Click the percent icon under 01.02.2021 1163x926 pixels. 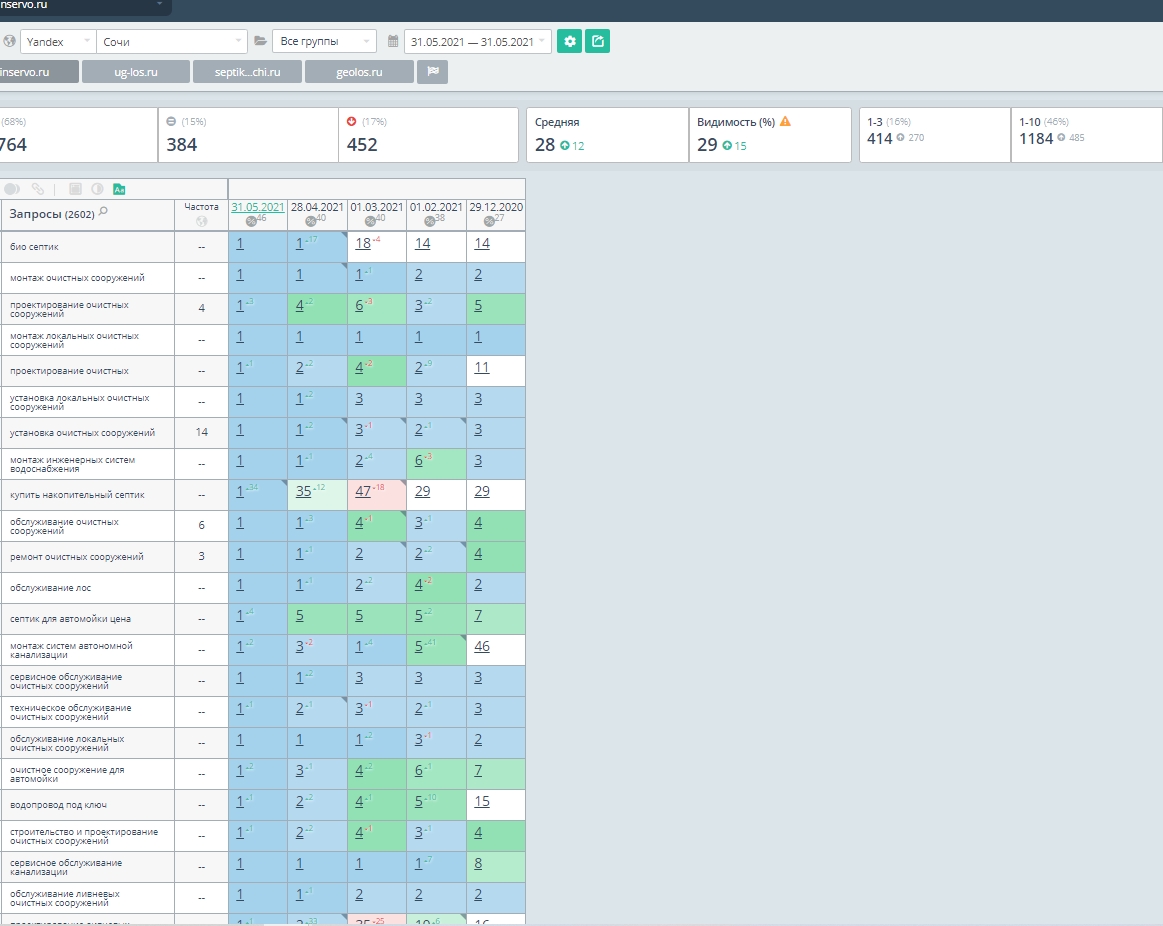(429, 221)
